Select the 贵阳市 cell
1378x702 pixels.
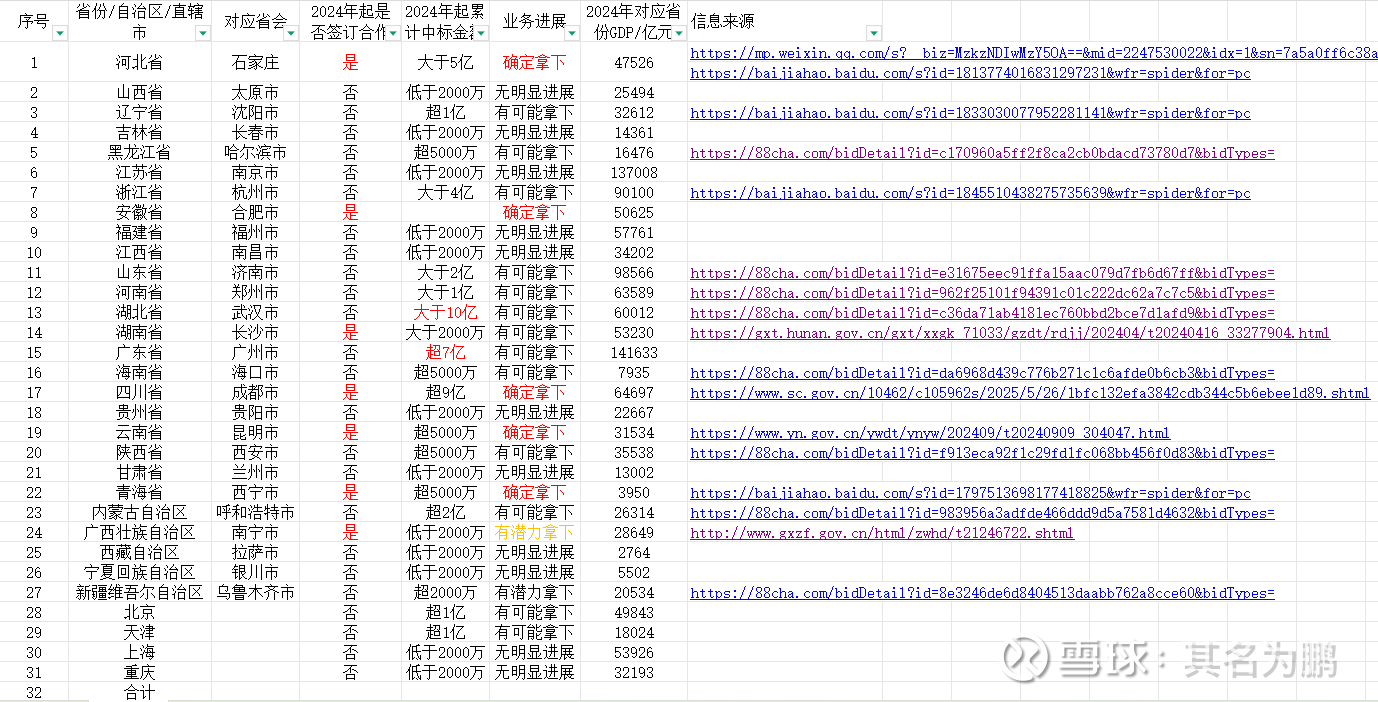click(x=255, y=412)
